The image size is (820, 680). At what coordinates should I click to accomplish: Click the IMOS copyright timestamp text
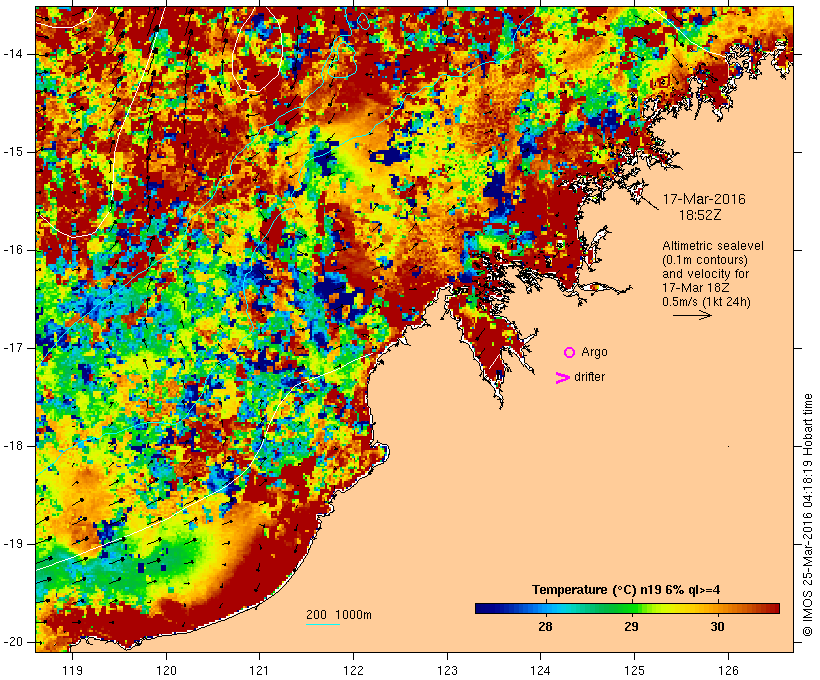pos(808,515)
